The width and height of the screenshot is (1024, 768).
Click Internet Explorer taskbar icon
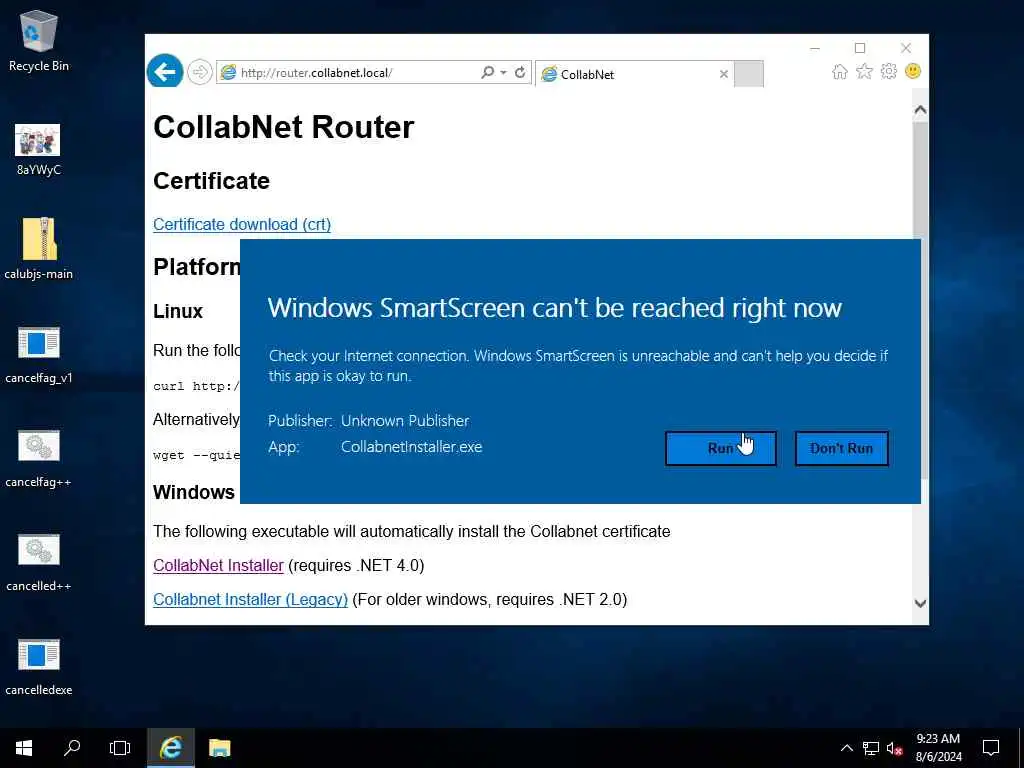tap(170, 748)
